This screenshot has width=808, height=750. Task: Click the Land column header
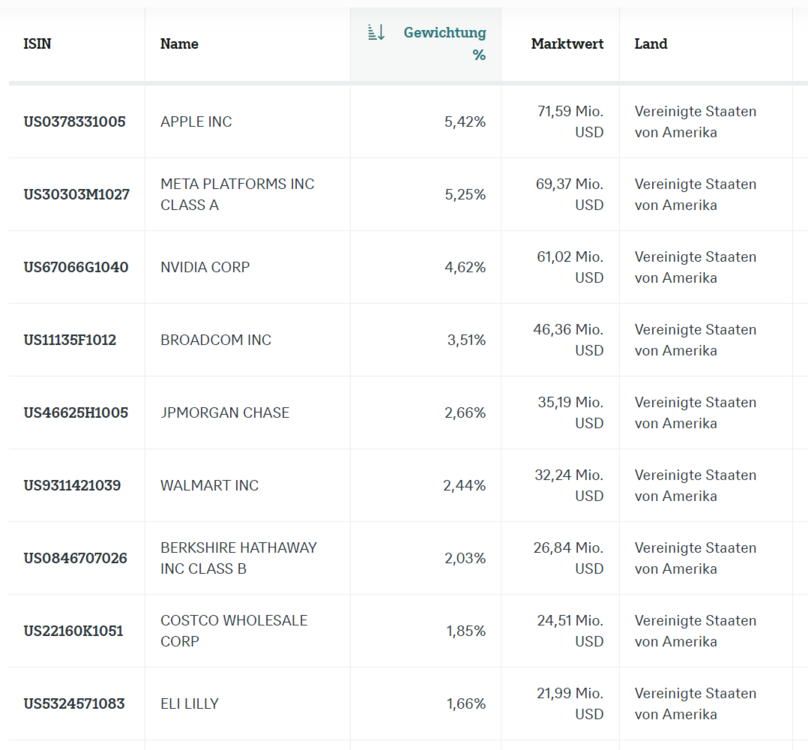coord(650,44)
